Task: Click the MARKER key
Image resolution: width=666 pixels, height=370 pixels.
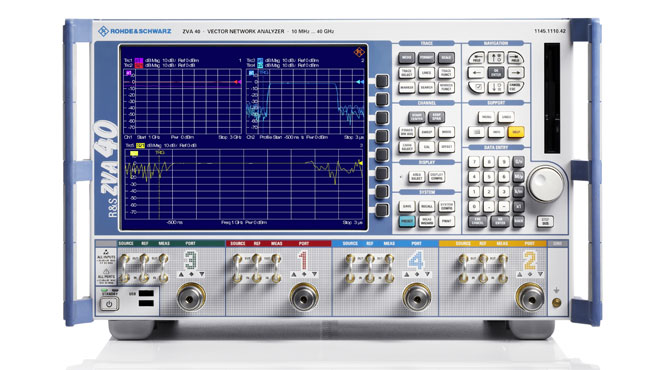Action: click(x=406, y=88)
